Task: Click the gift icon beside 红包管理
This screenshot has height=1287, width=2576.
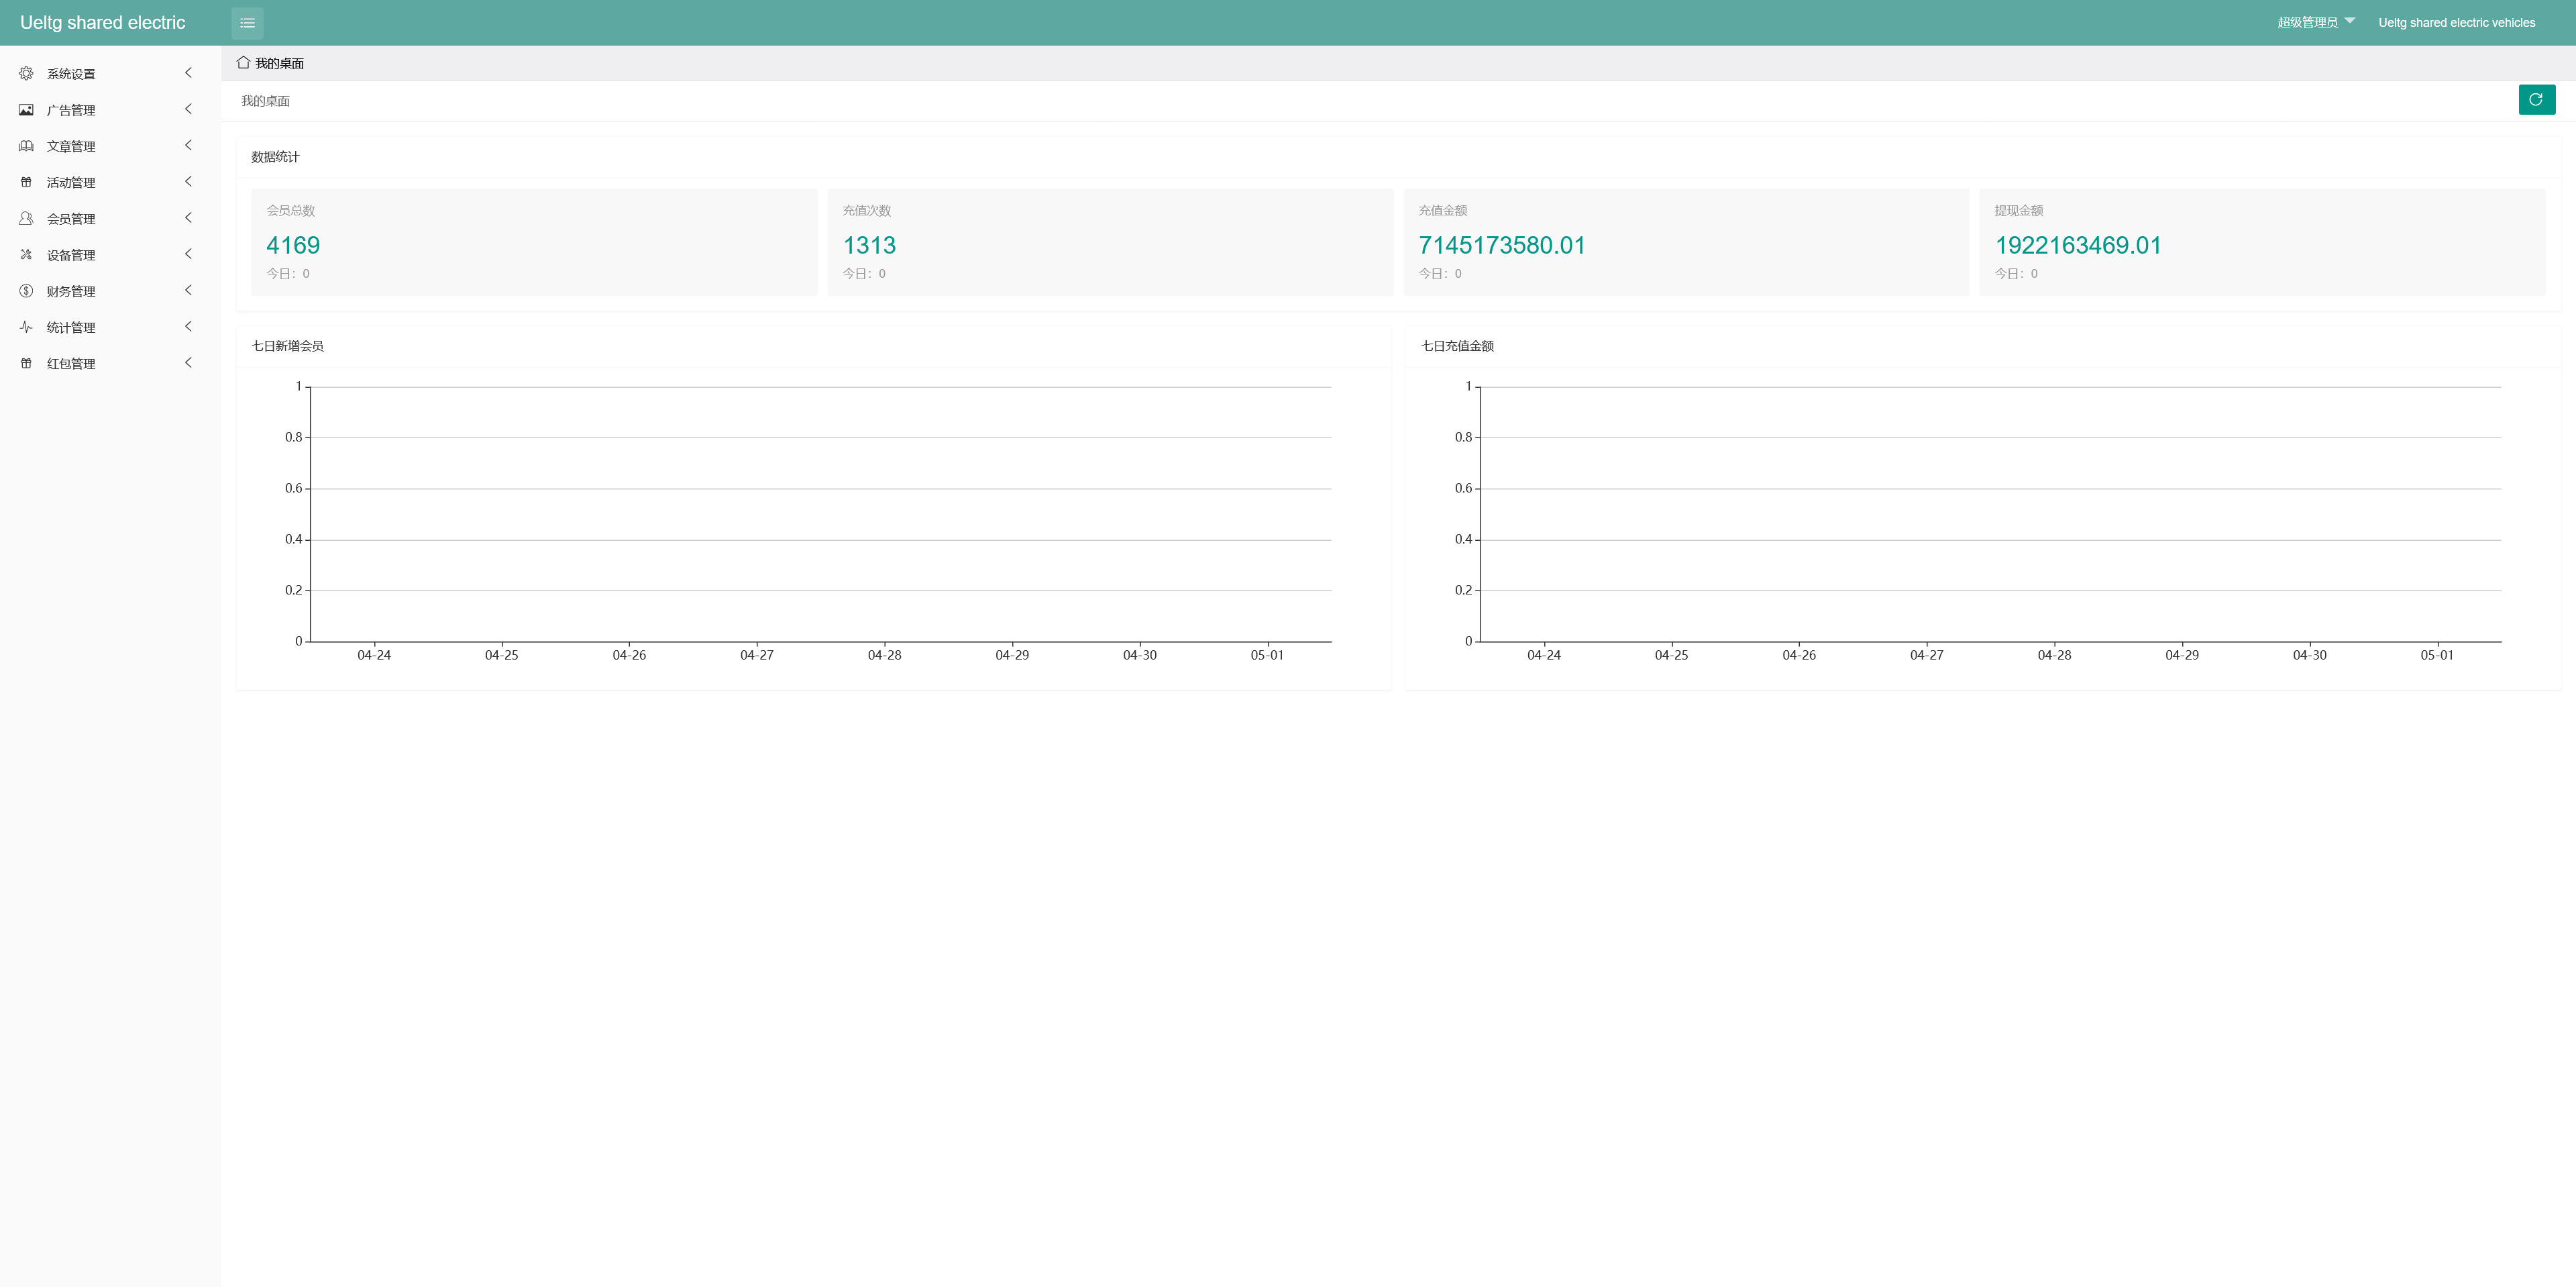Action: (26, 363)
